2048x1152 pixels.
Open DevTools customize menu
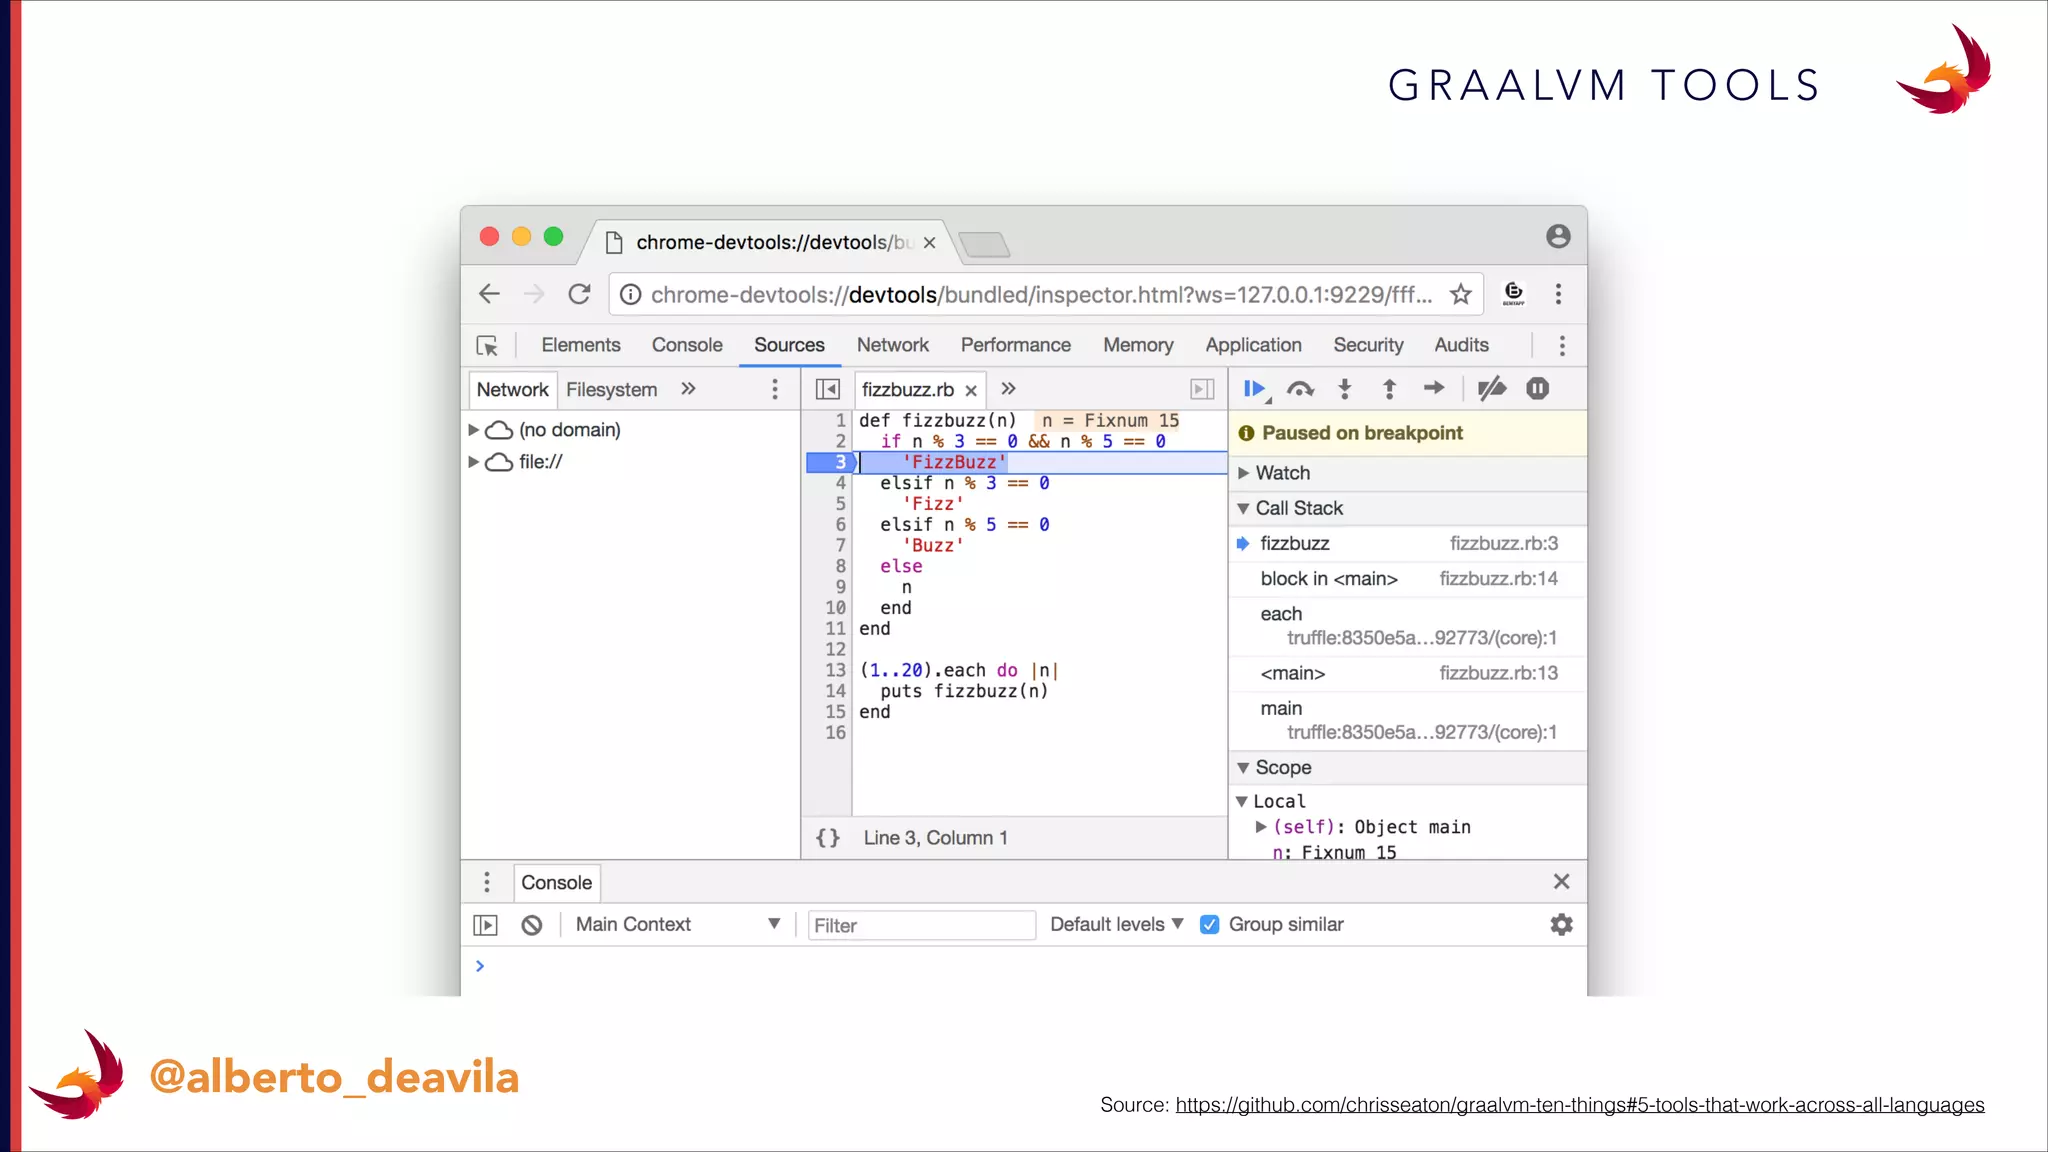[x=1562, y=346]
